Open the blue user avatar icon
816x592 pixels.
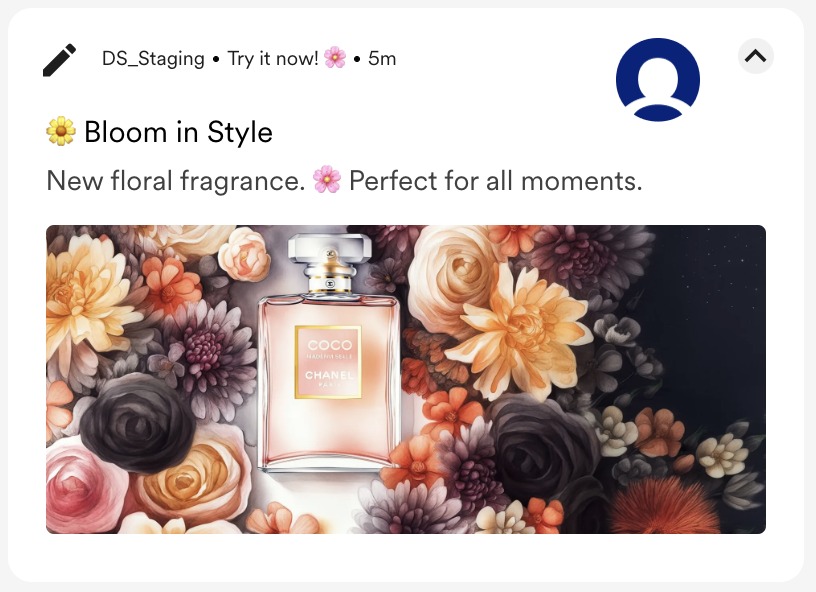coord(658,80)
